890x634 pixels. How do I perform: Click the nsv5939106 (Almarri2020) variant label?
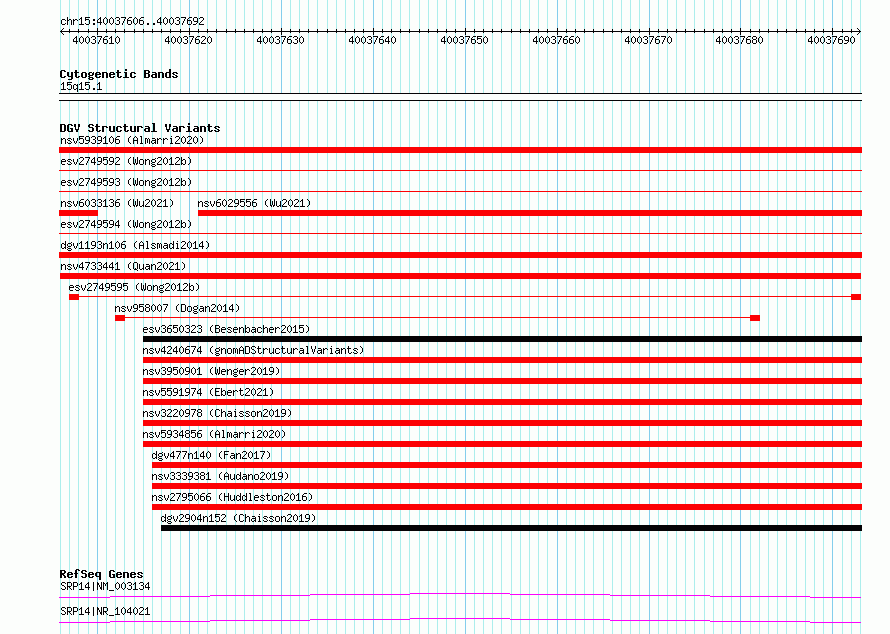[132, 140]
